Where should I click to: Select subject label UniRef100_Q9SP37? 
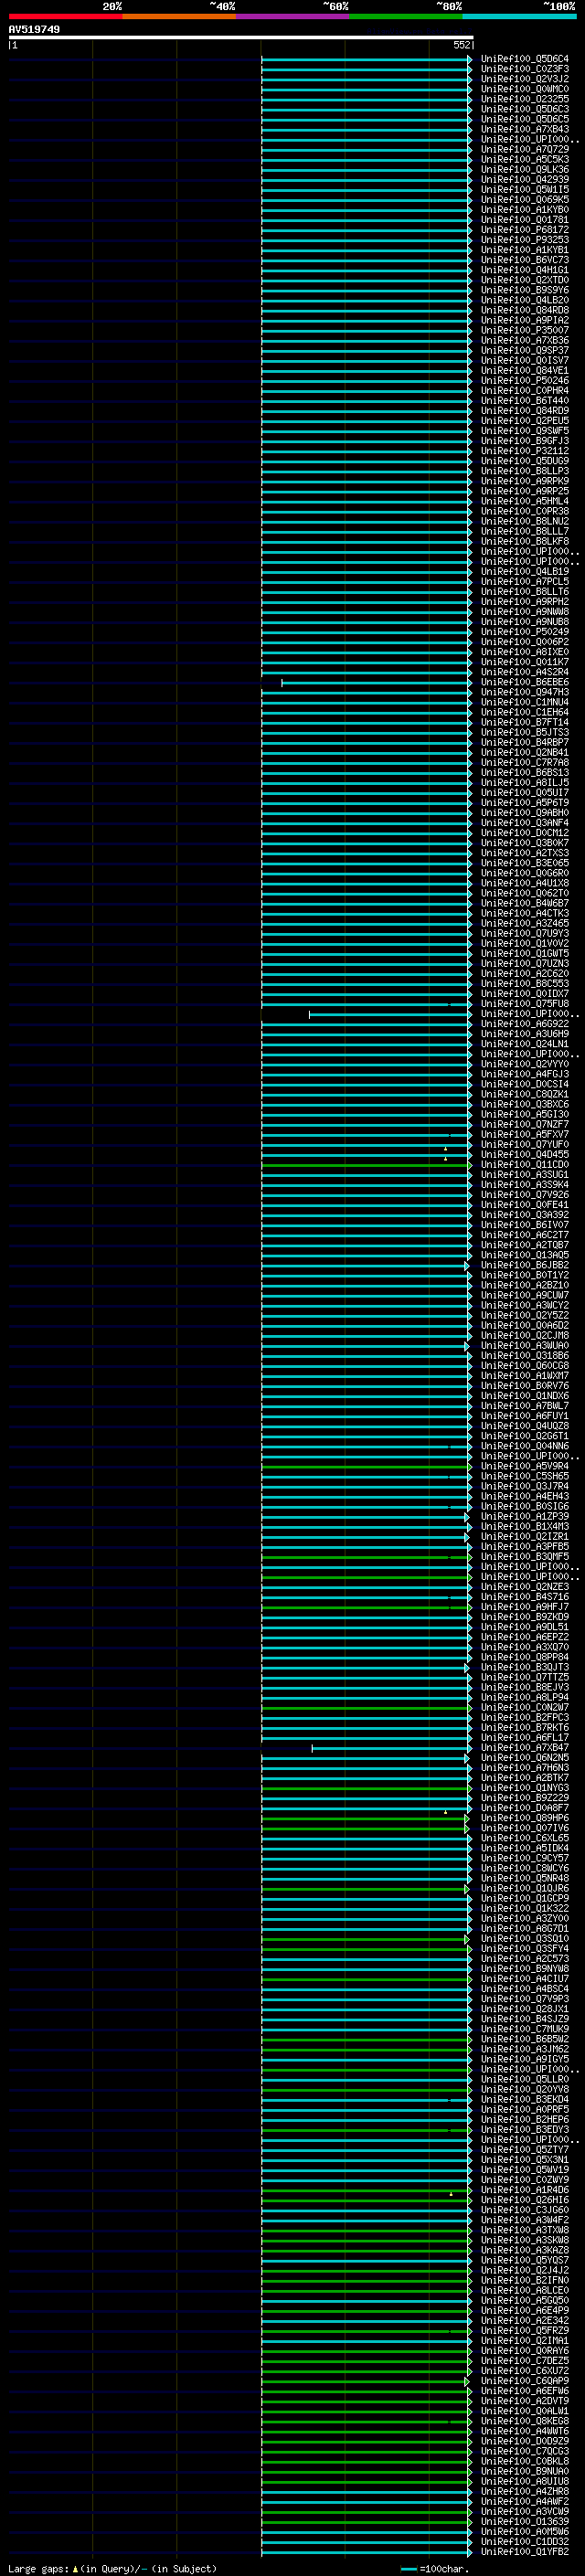tap(524, 350)
